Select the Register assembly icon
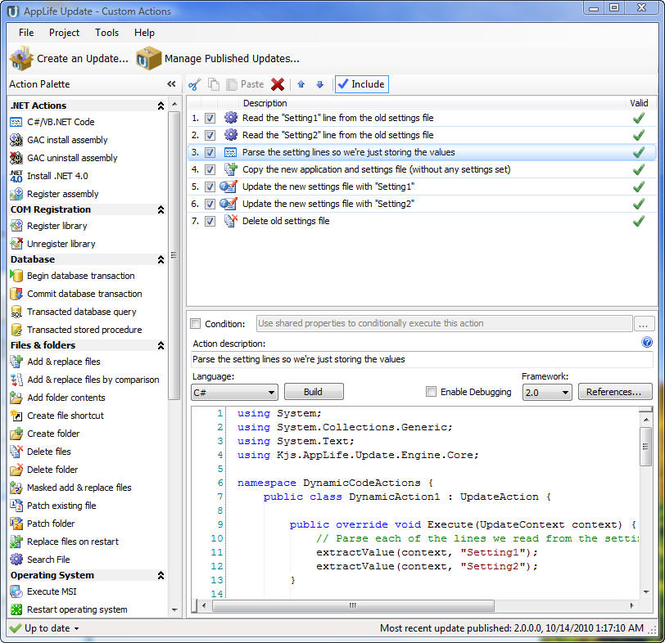665x643 pixels. click(x=16, y=194)
